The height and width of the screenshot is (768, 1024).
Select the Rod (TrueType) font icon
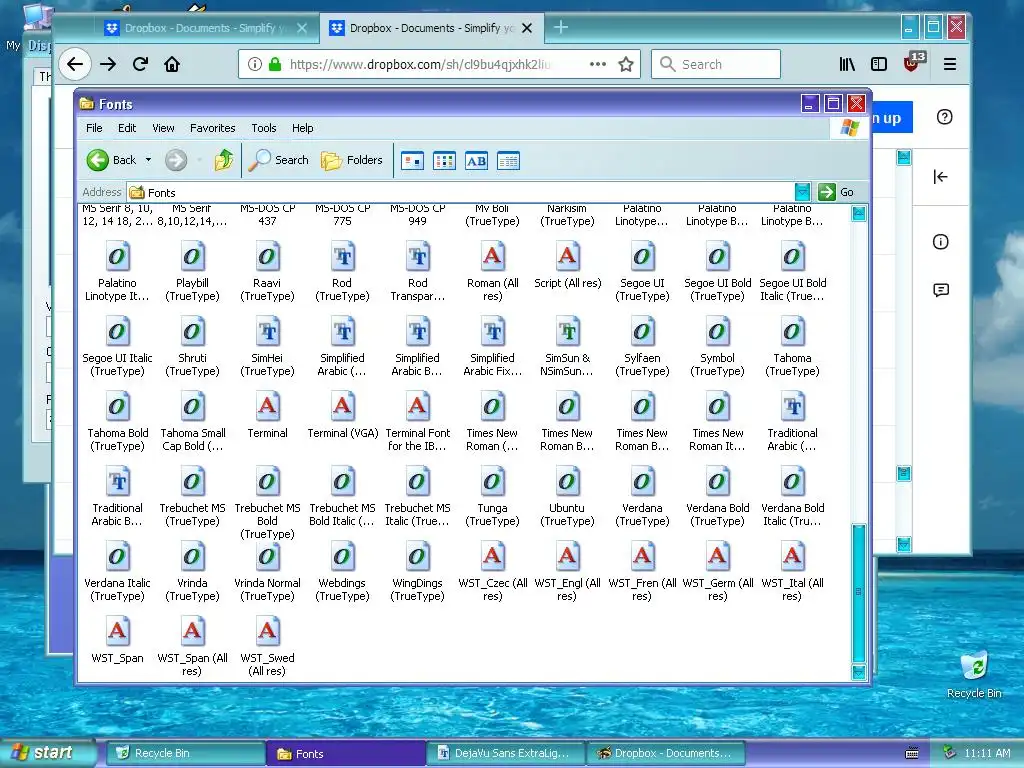(x=342, y=256)
